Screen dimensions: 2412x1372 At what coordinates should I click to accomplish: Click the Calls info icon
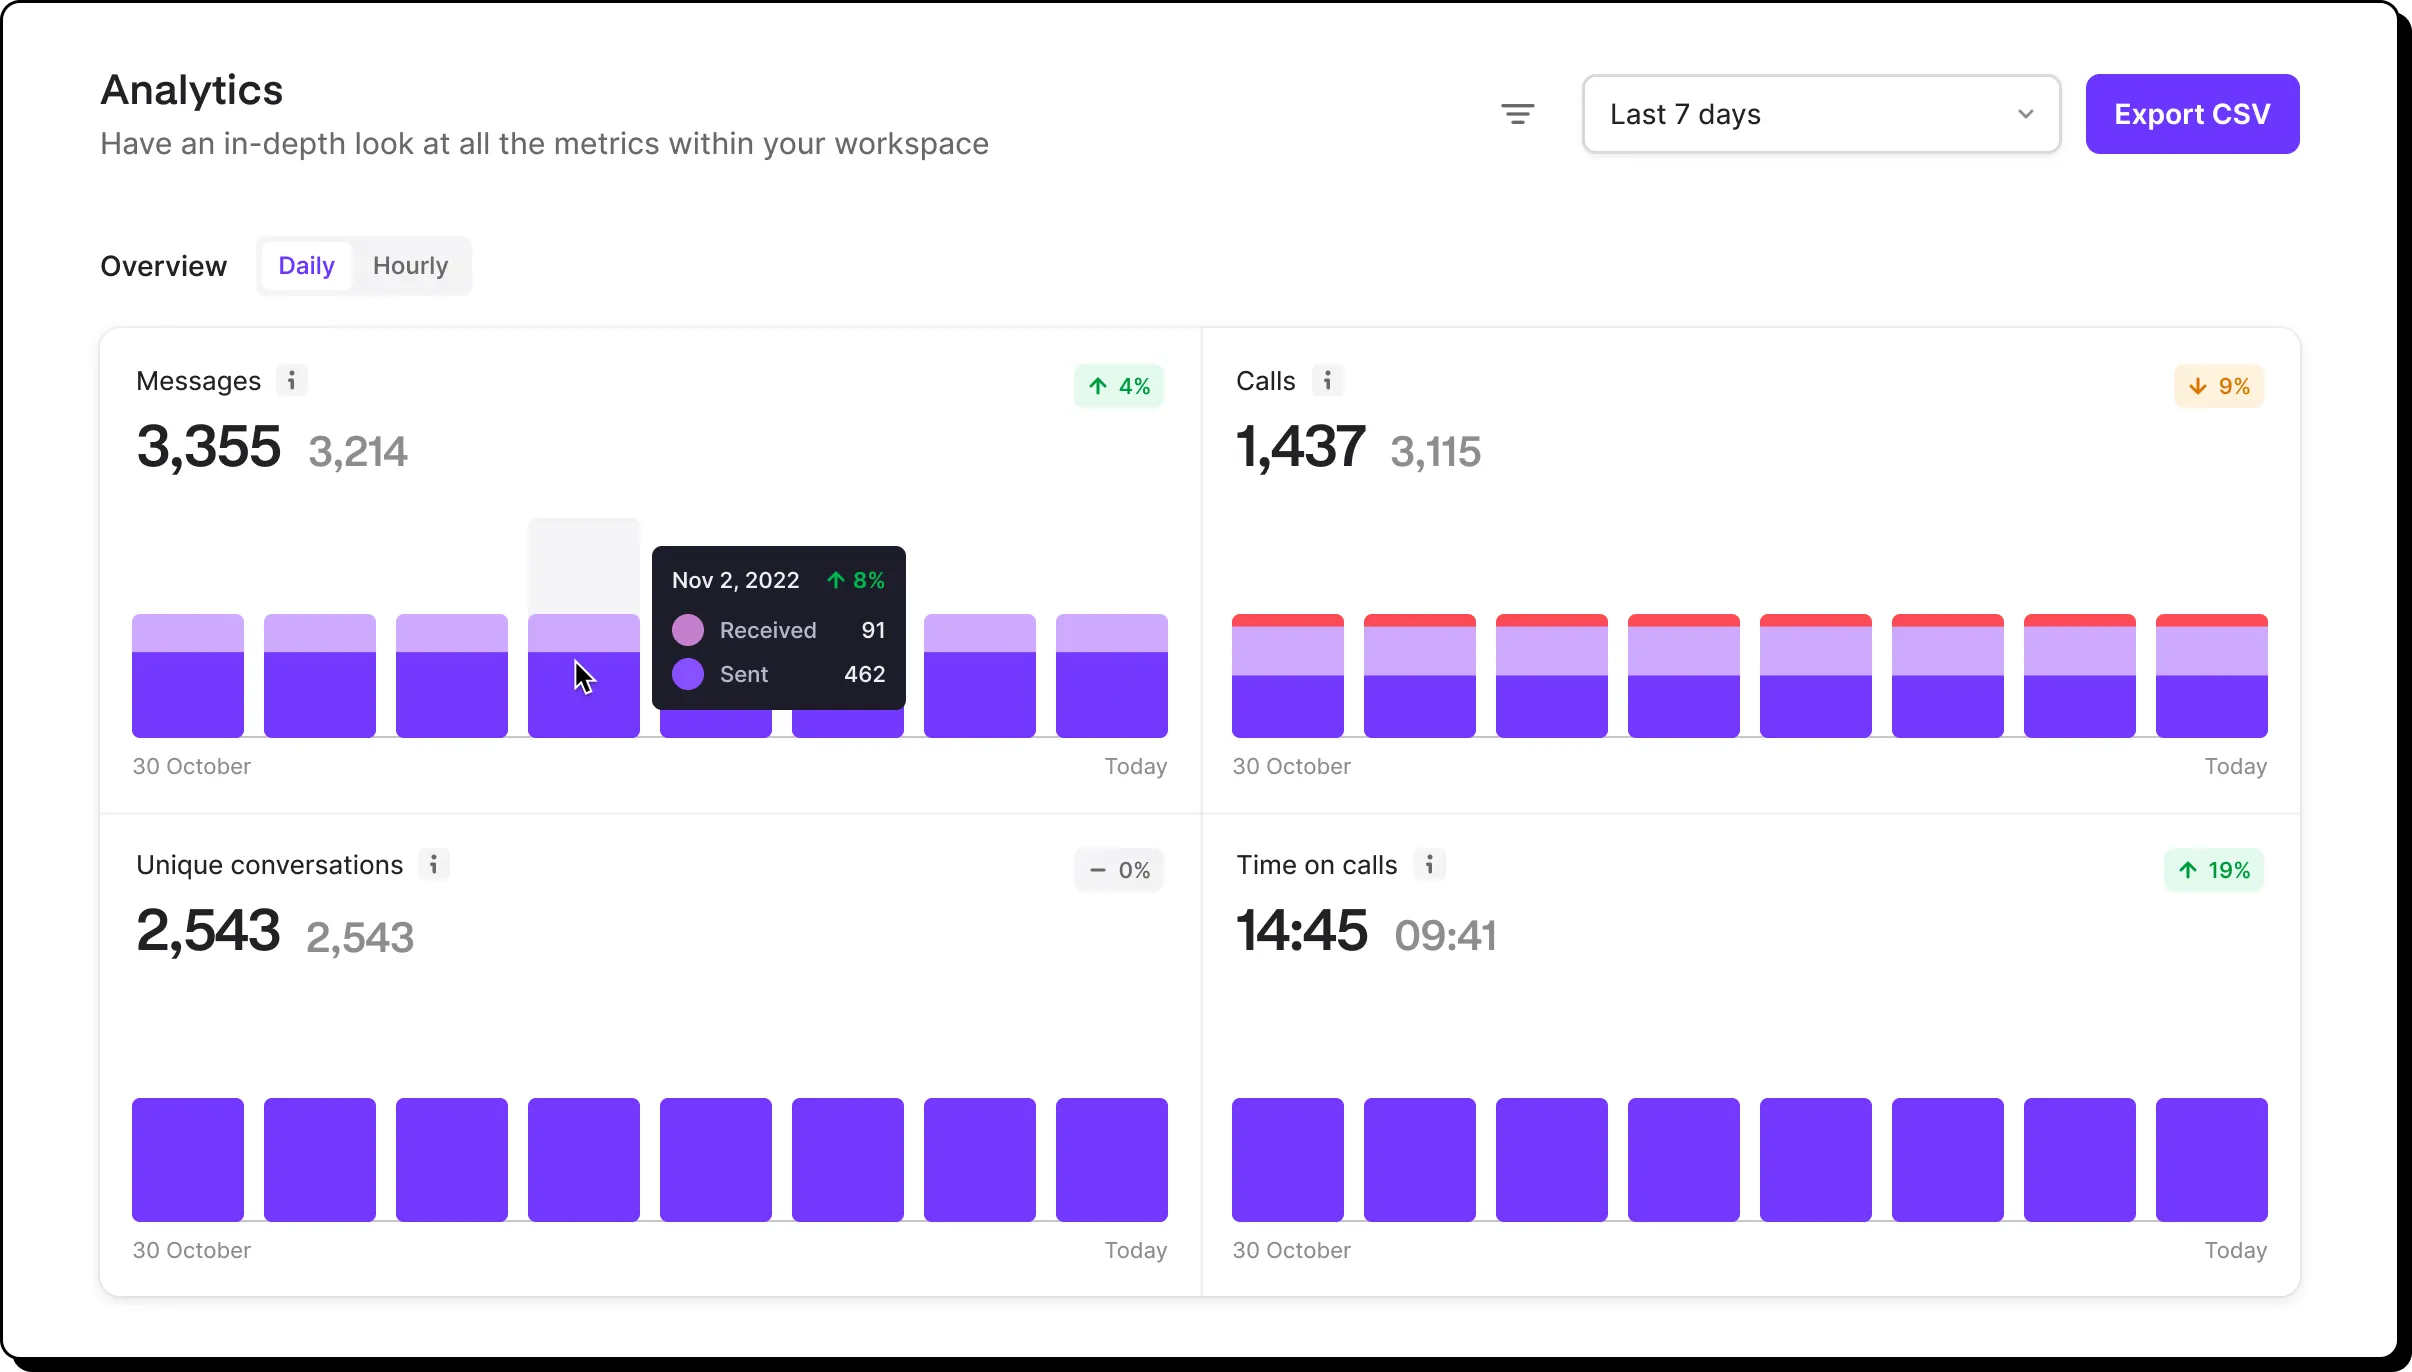pos(1327,380)
